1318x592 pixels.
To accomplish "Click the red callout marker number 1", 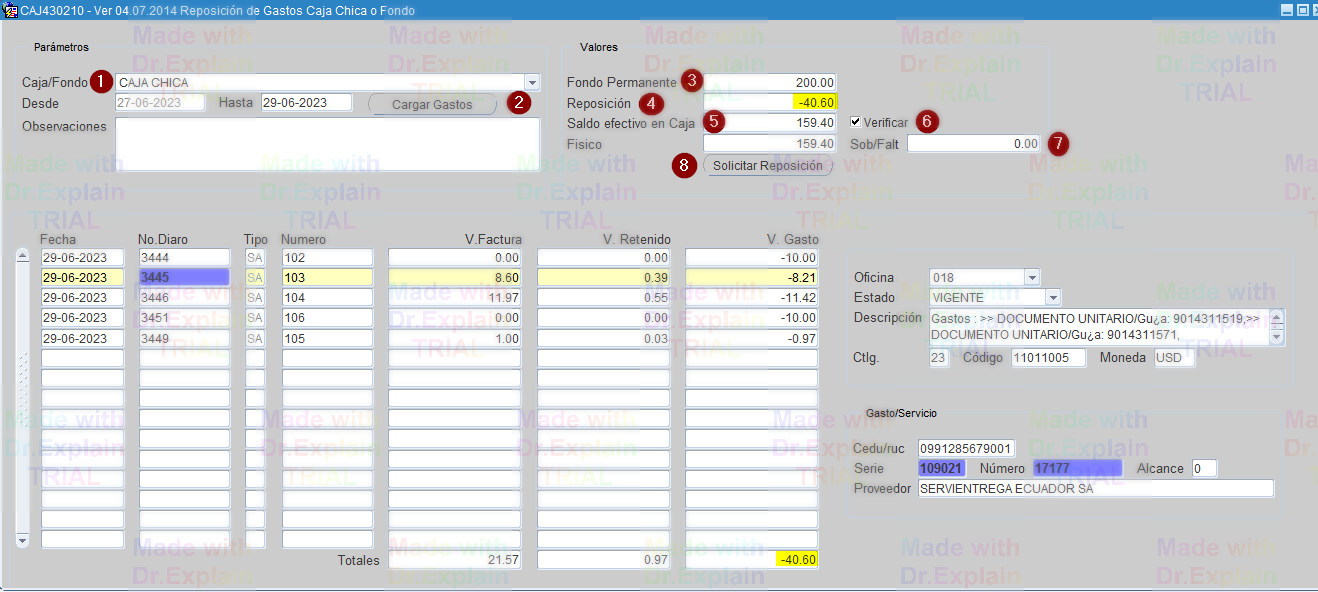I will 101,82.
